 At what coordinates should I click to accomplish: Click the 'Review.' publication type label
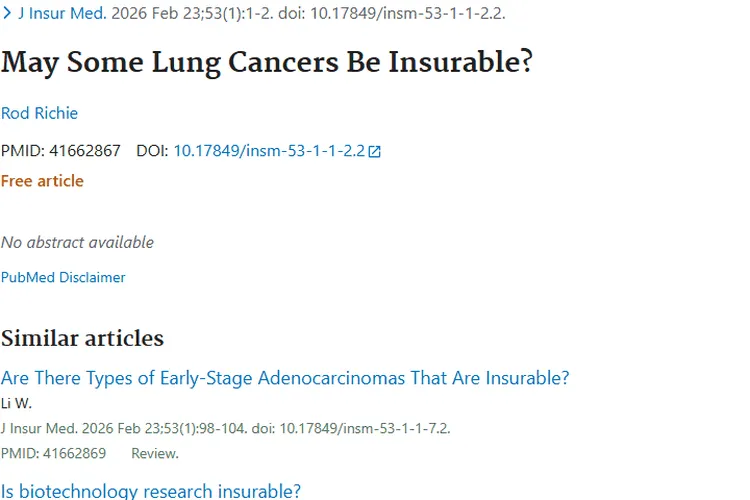155,453
